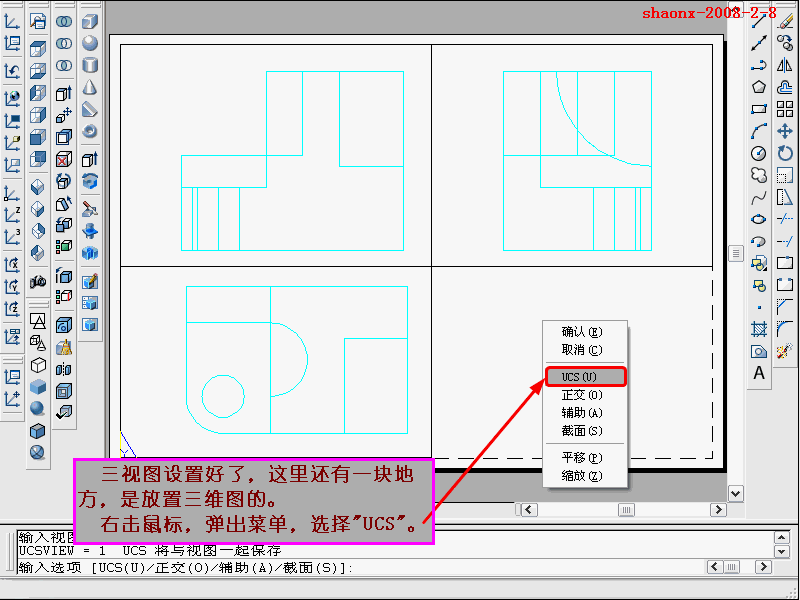Viewport: 800px width, 600px height.
Task: Select the Polyline draw tool
Action: click(x=759, y=65)
